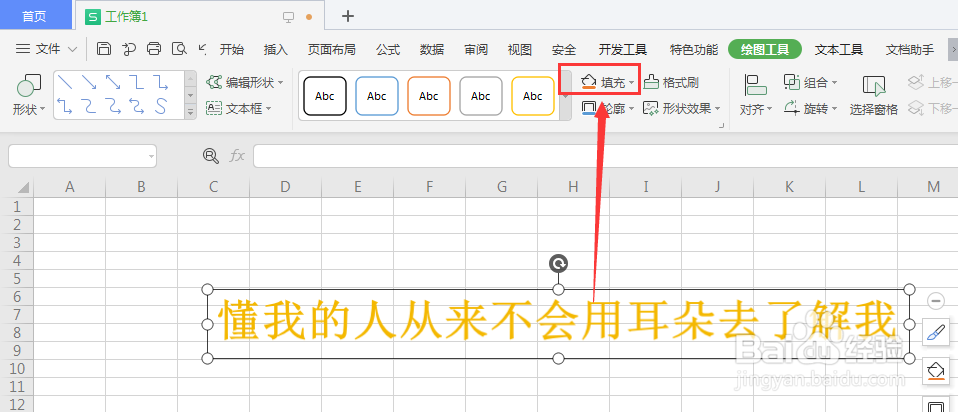
Task: Switch to the 页面布局 tab
Action: click(332, 50)
